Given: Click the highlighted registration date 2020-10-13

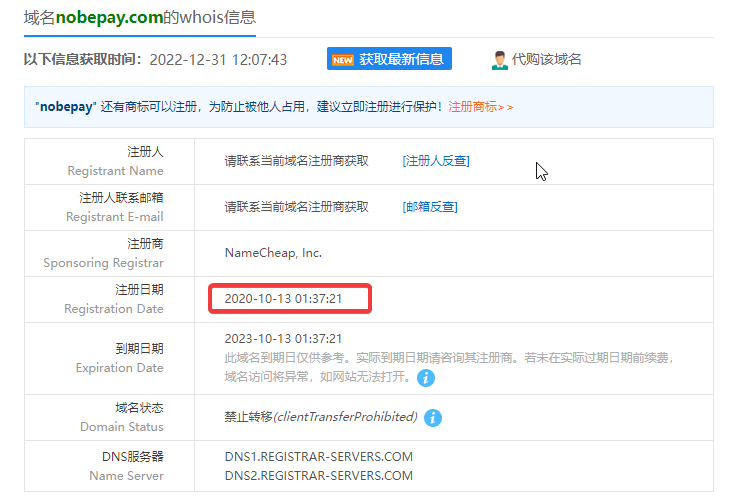Looking at the screenshot, I should click(x=283, y=299).
